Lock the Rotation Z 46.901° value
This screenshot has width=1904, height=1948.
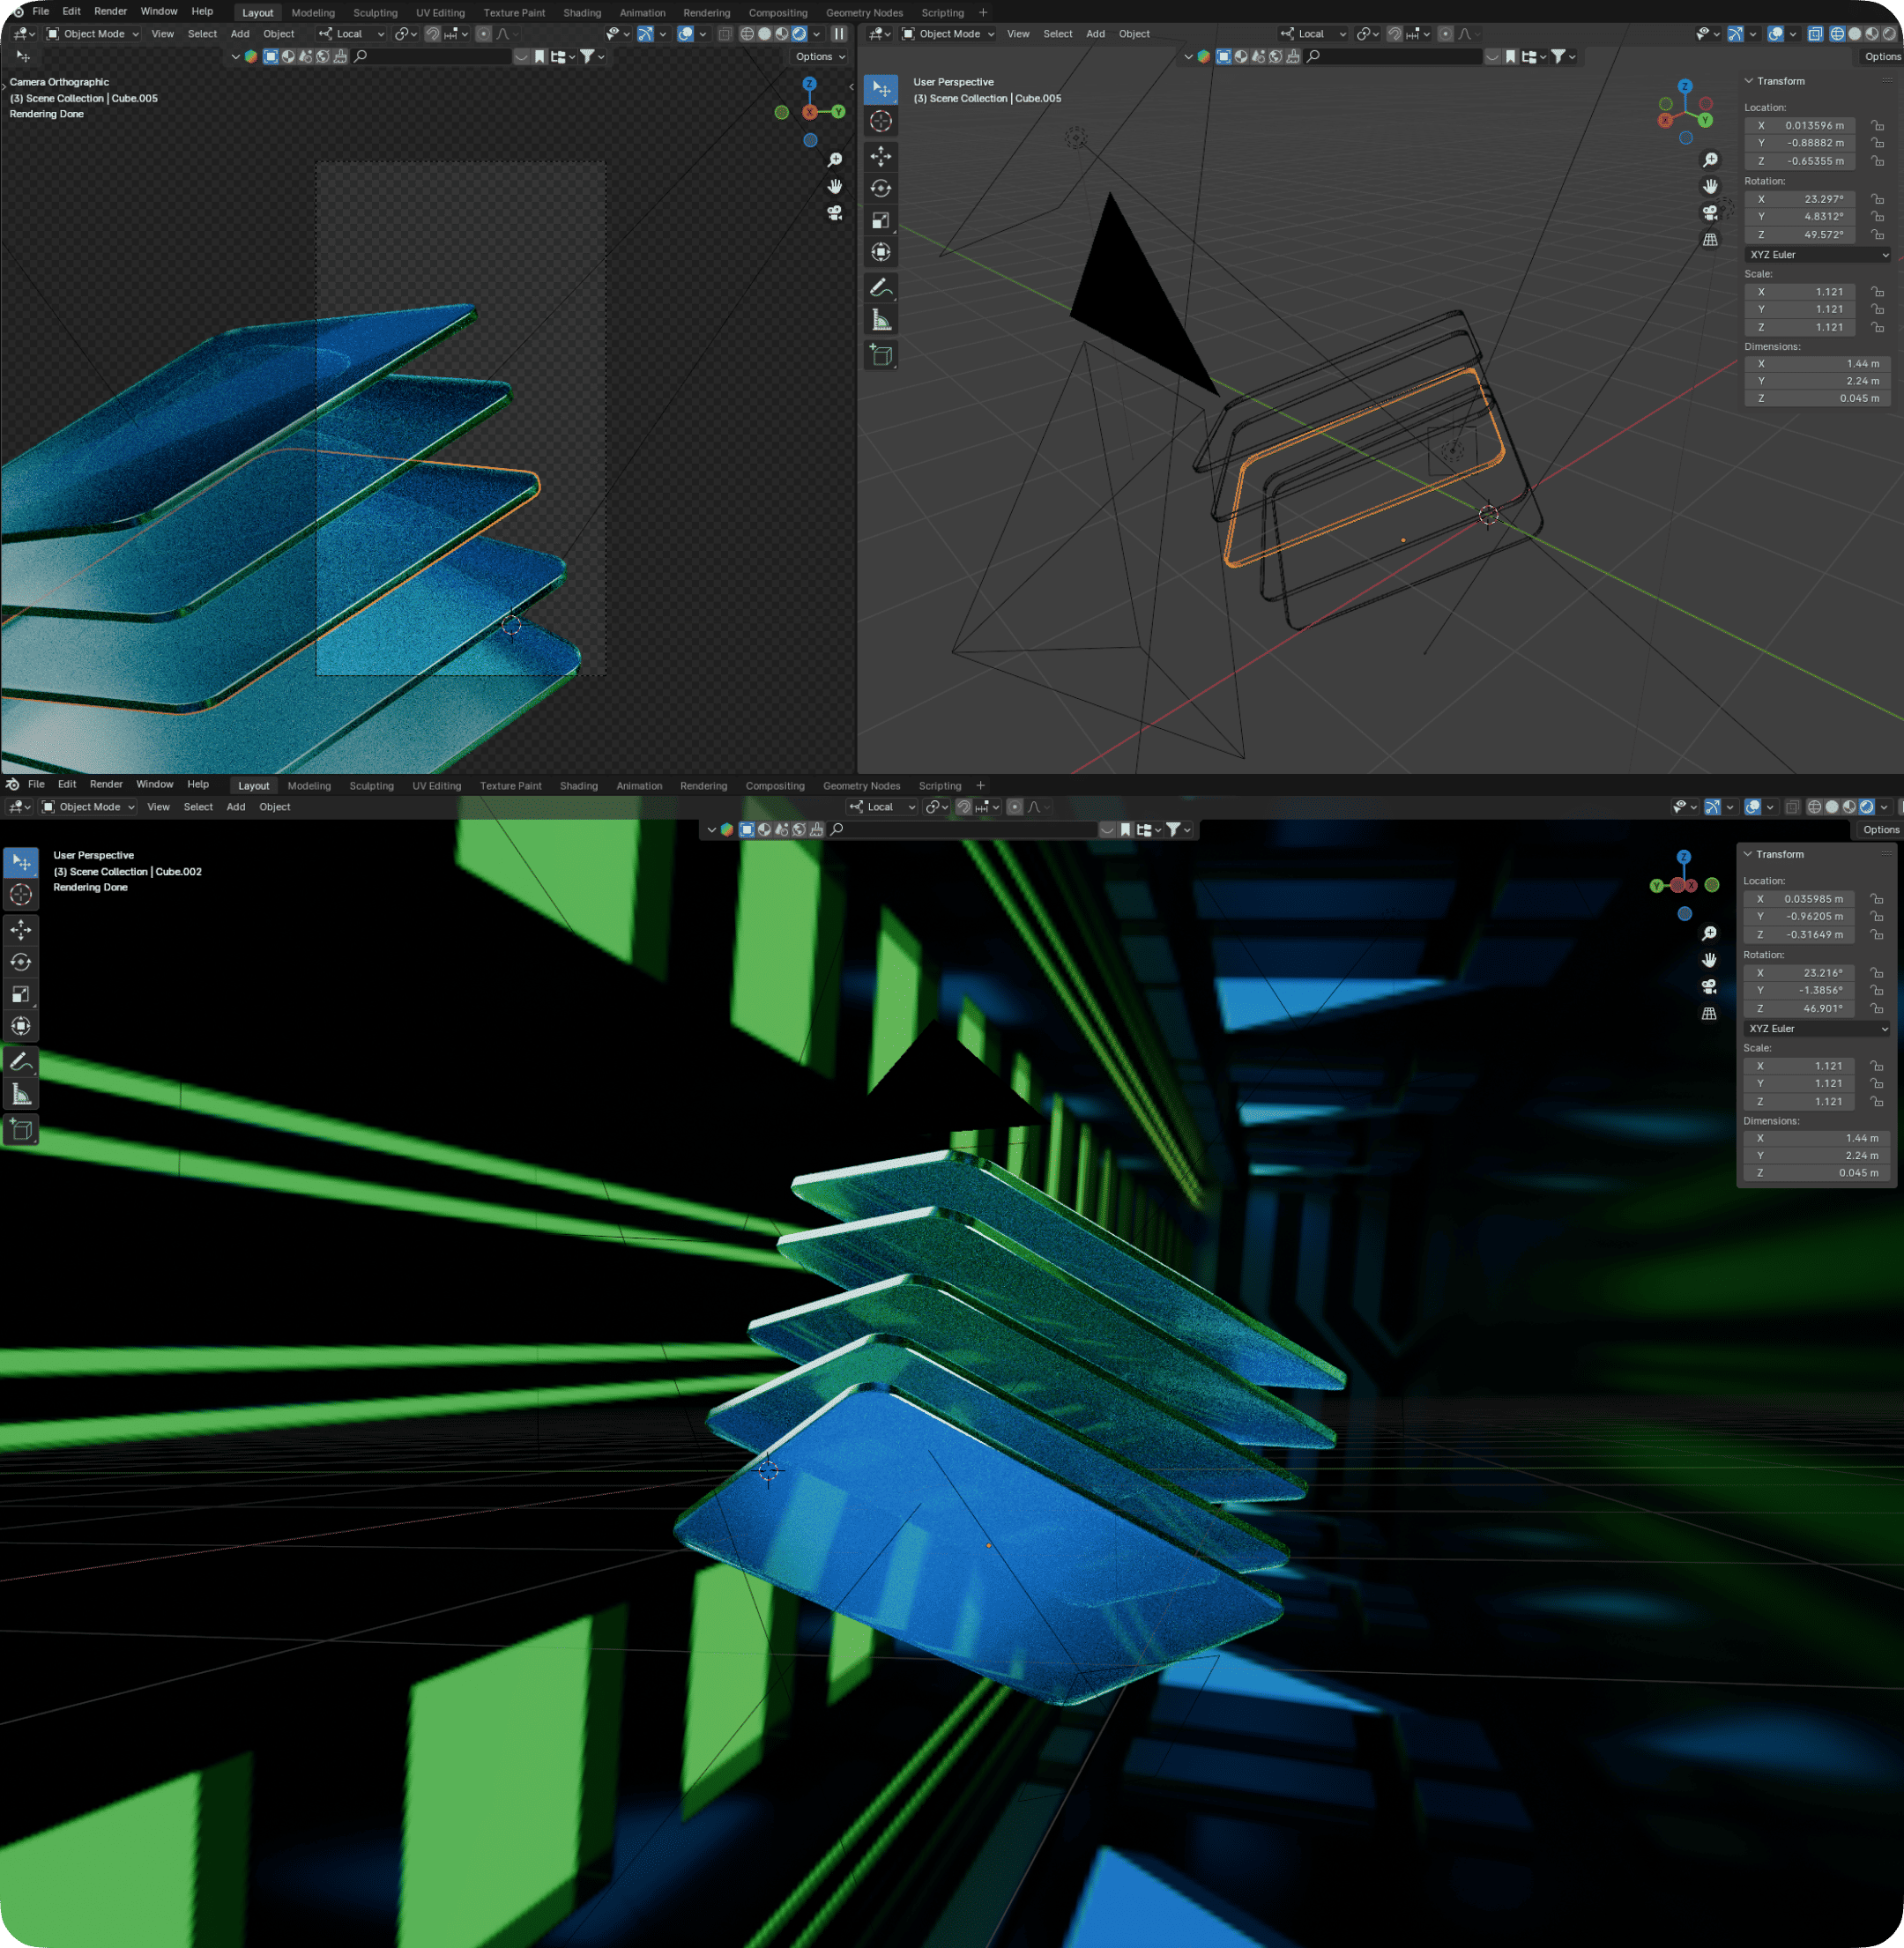click(x=1877, y=1008)
